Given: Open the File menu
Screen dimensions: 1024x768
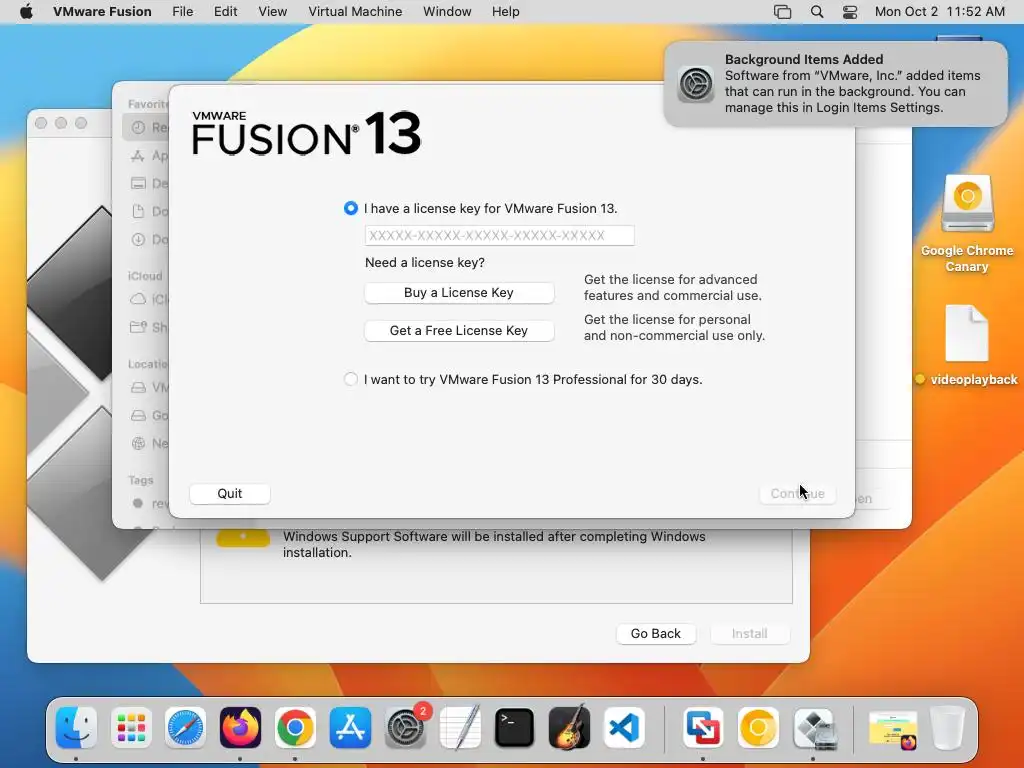Looking at the screenshot, I should click(x=182, y=12).
